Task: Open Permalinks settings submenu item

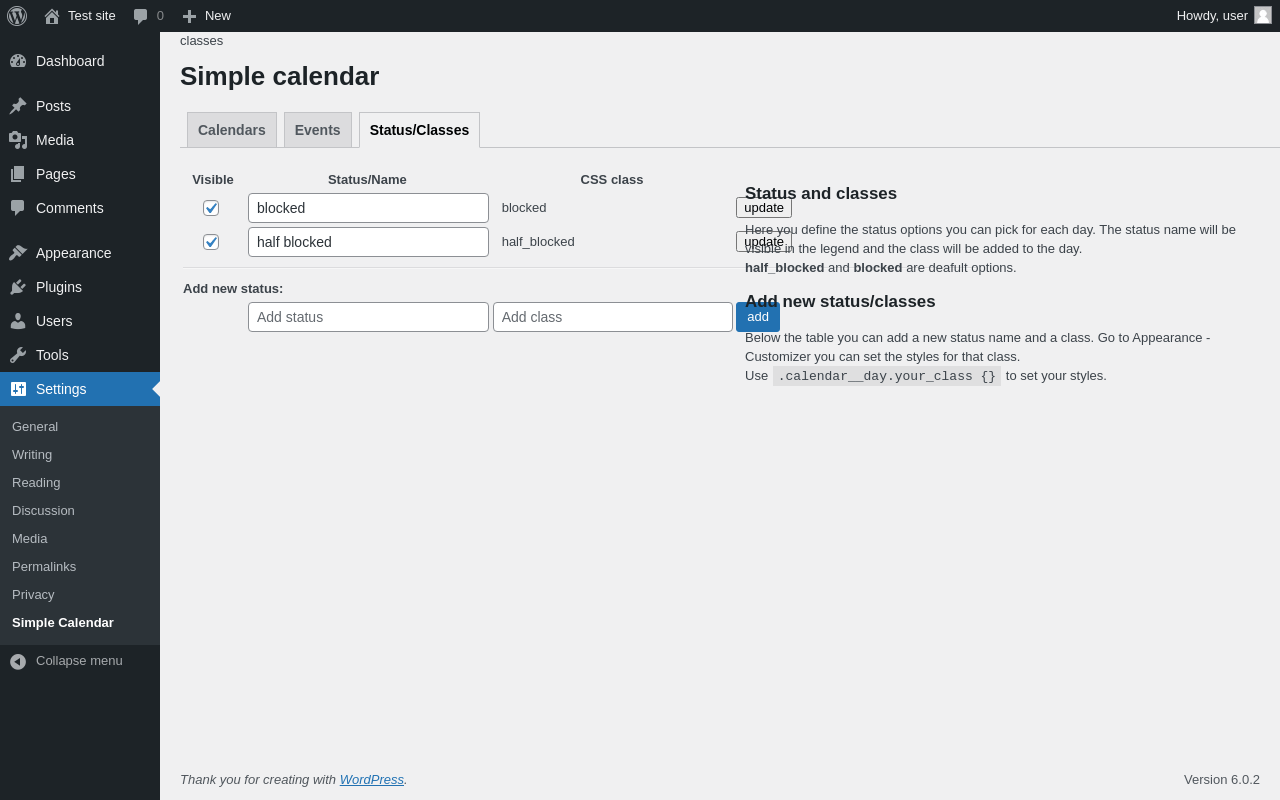Action: (44, 566)
